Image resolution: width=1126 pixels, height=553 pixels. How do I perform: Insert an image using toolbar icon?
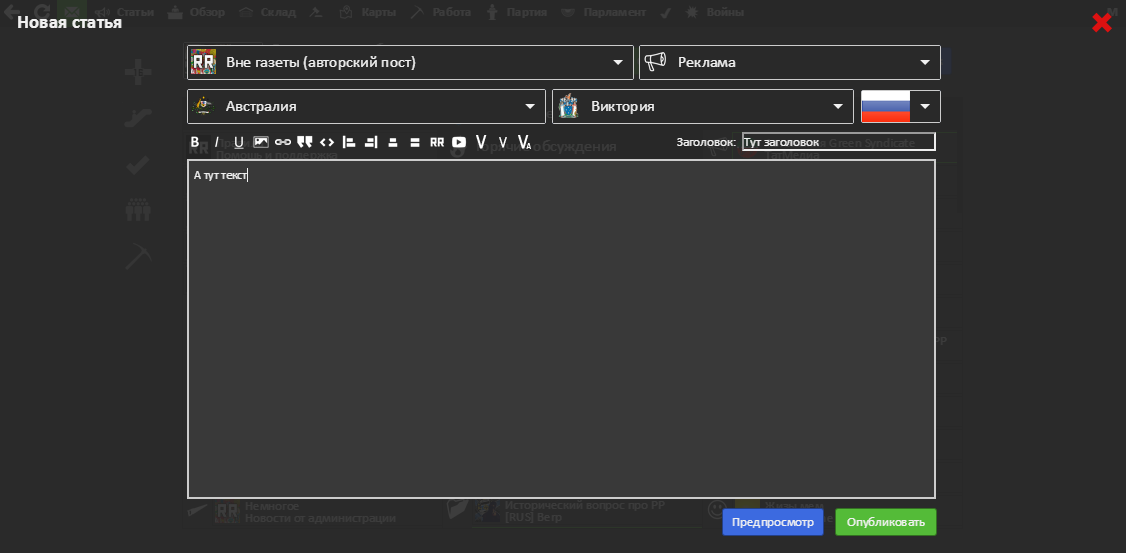pos(261,142)
